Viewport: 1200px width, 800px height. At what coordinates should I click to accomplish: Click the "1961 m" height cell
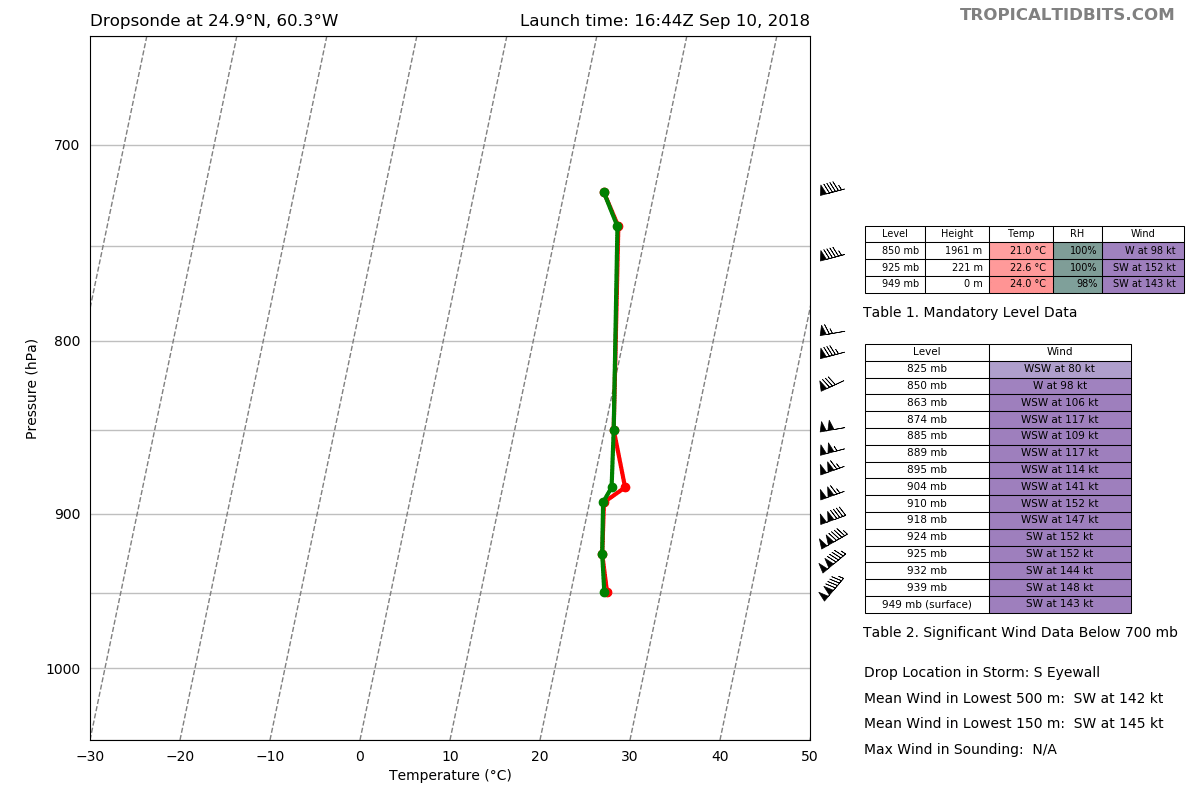[957, 251]
